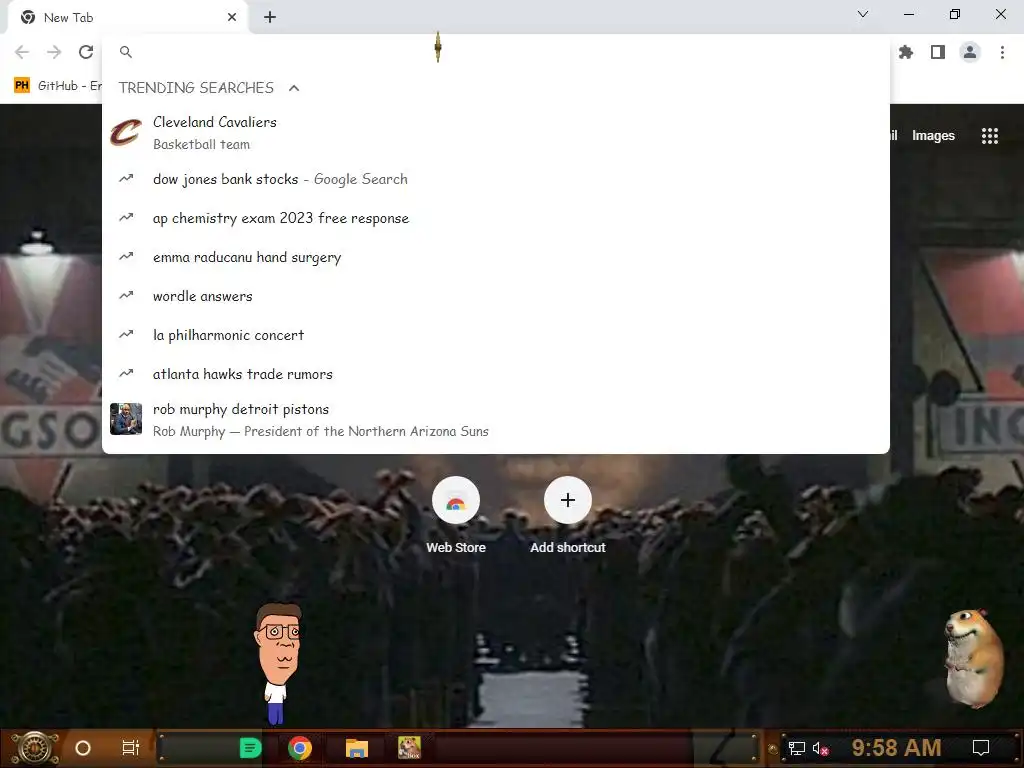Click the Add shortcut button

click(x=568, y=516)
